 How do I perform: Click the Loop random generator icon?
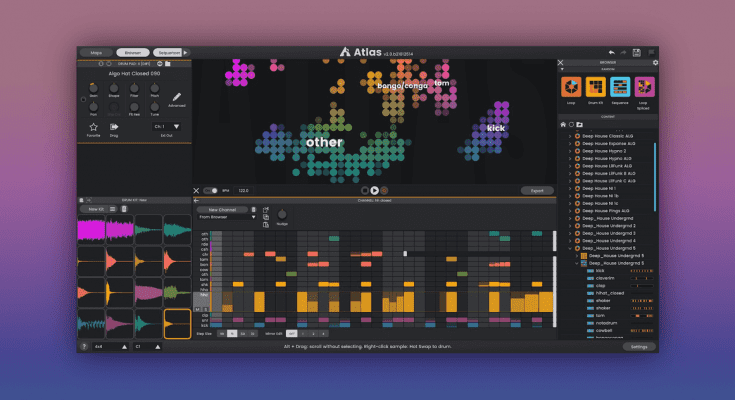[571, 87]
